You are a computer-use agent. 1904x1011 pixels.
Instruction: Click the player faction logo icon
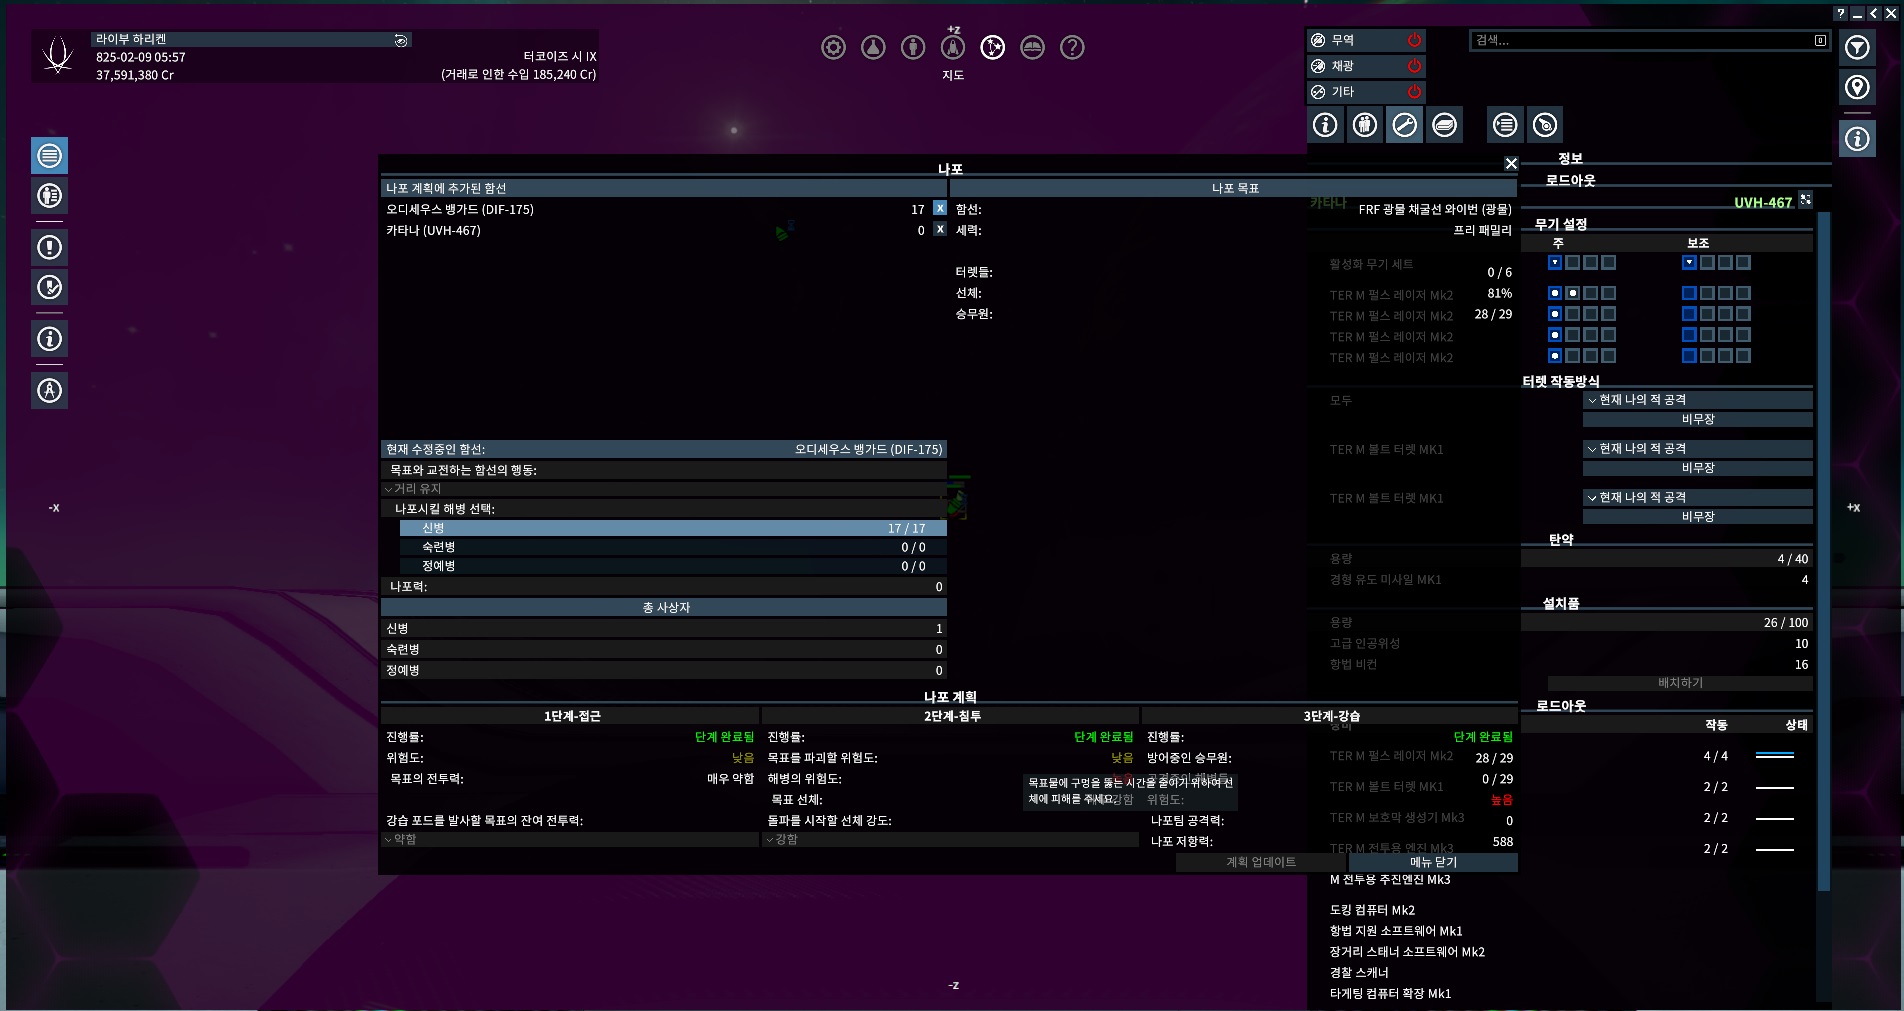[58, 55]
